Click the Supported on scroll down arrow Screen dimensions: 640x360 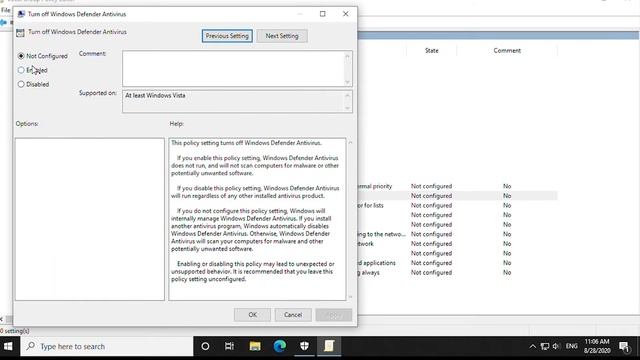coord(348,108)
